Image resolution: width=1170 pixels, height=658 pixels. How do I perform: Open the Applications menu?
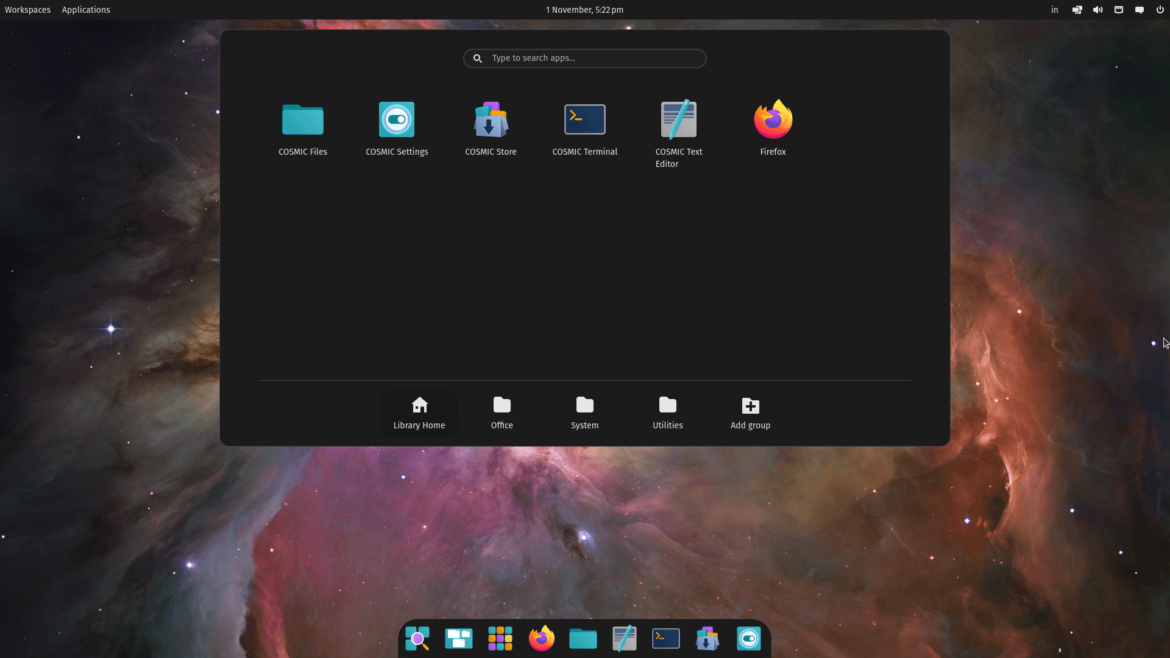point(86,9)
